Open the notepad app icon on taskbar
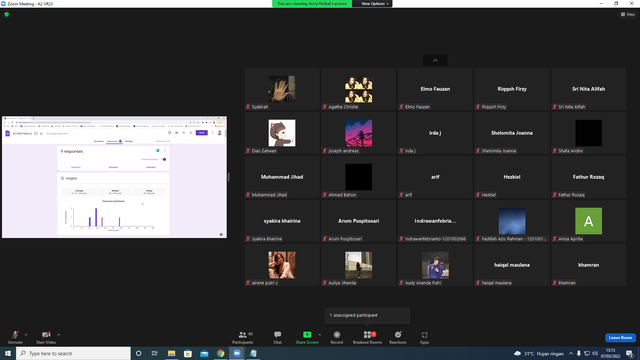Screen dimensions: 640x360 (253, 353)
